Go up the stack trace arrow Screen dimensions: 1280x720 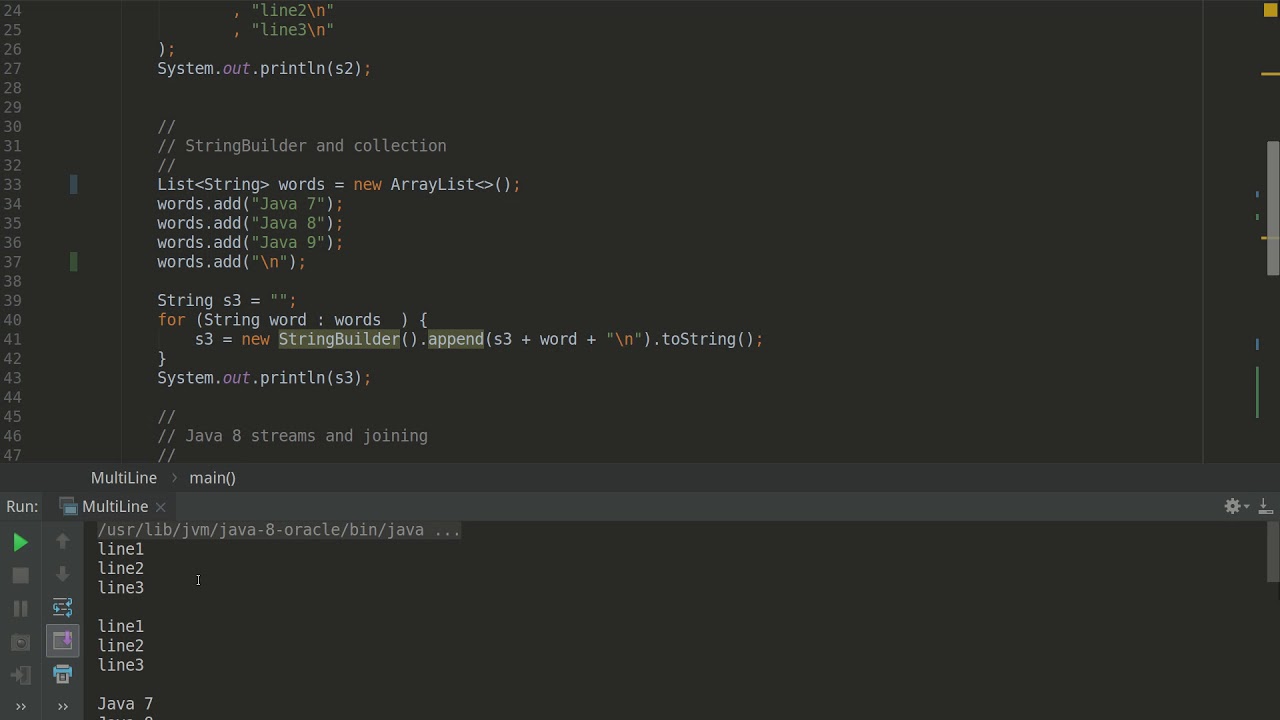click(x=62, y=541)
